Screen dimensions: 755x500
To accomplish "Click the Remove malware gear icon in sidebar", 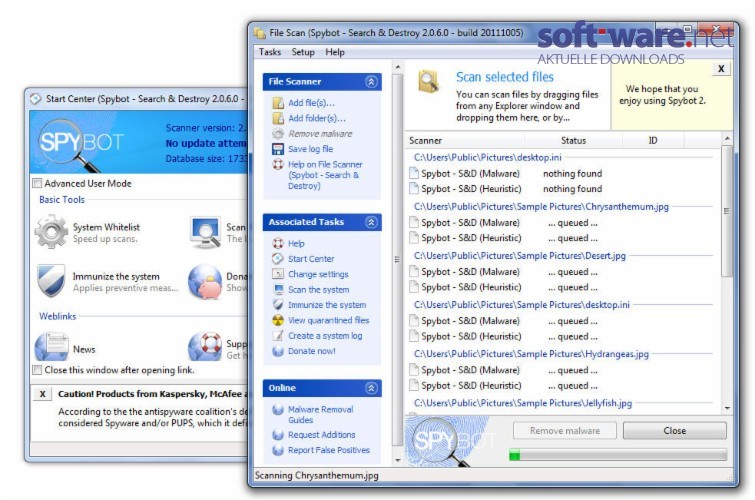I will coord(278,133).
